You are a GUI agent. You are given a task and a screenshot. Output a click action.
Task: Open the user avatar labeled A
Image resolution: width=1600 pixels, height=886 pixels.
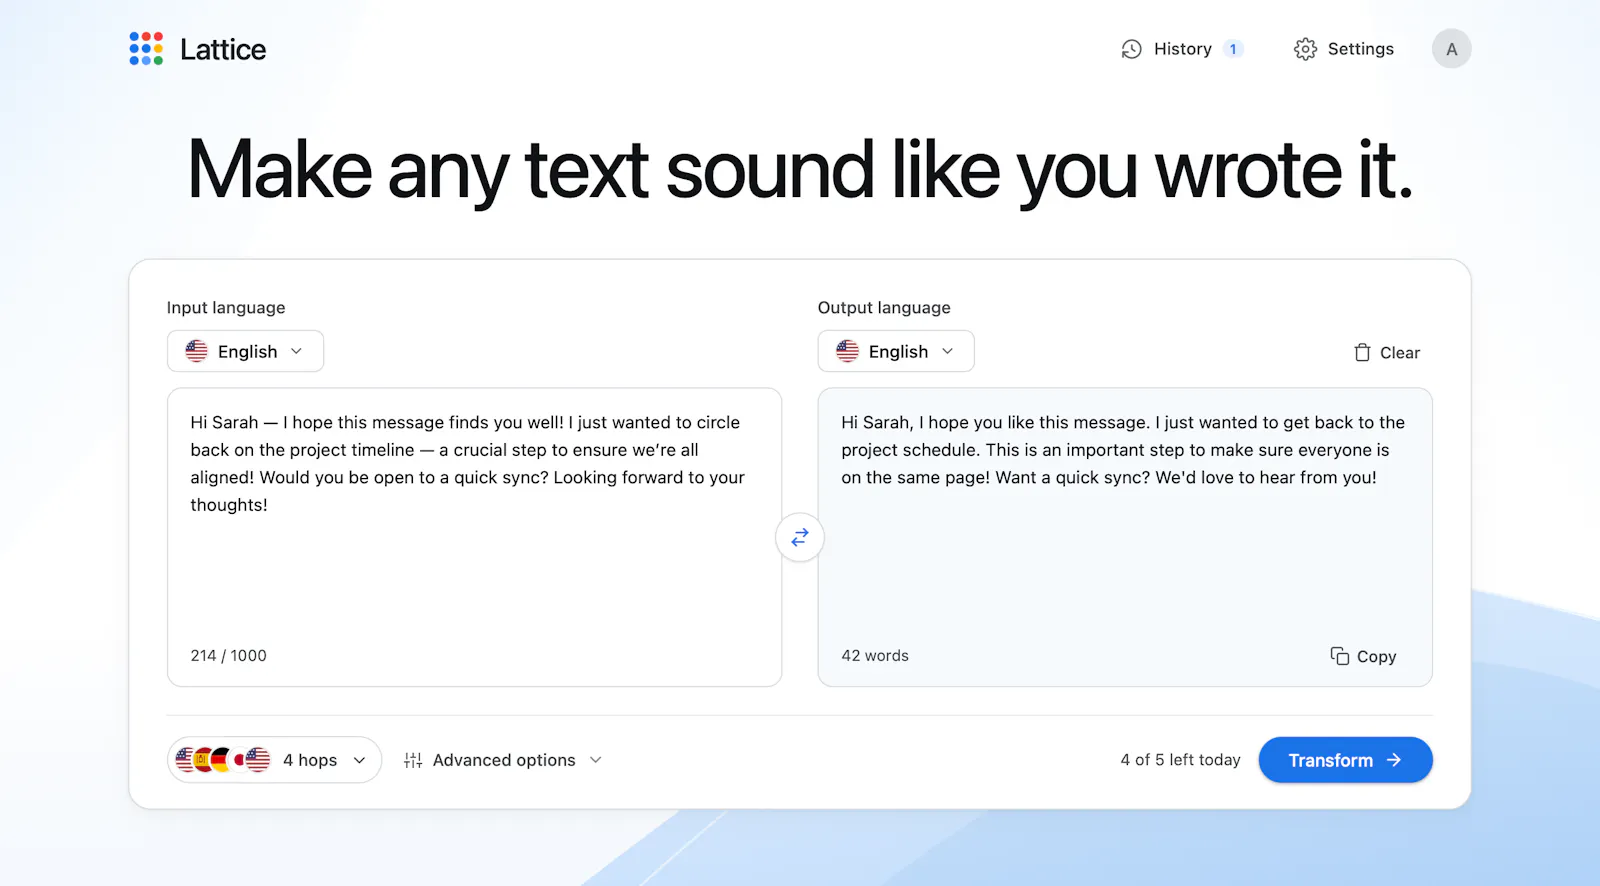[x=1451, y=49]
